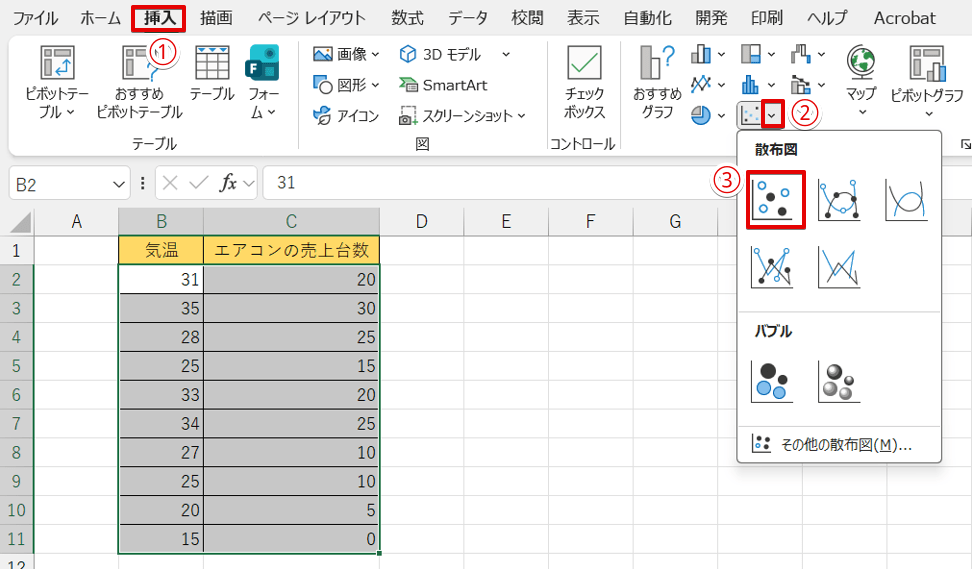Expand the スクリーンショット dropdown arrow
This screenshot has height=569, width=972.
pyautogui.click(x=521, y=116)
